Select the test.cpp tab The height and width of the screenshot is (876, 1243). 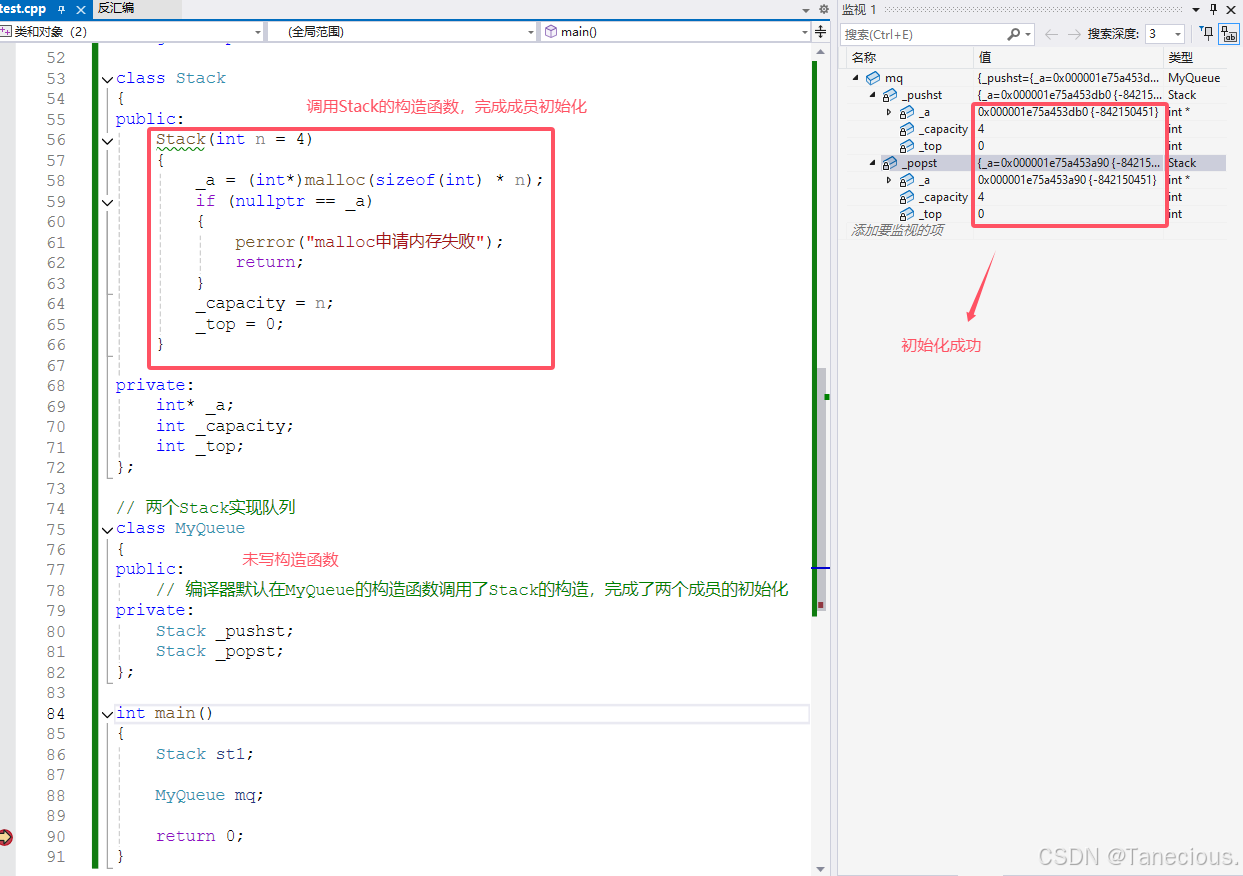click(23, 9)
